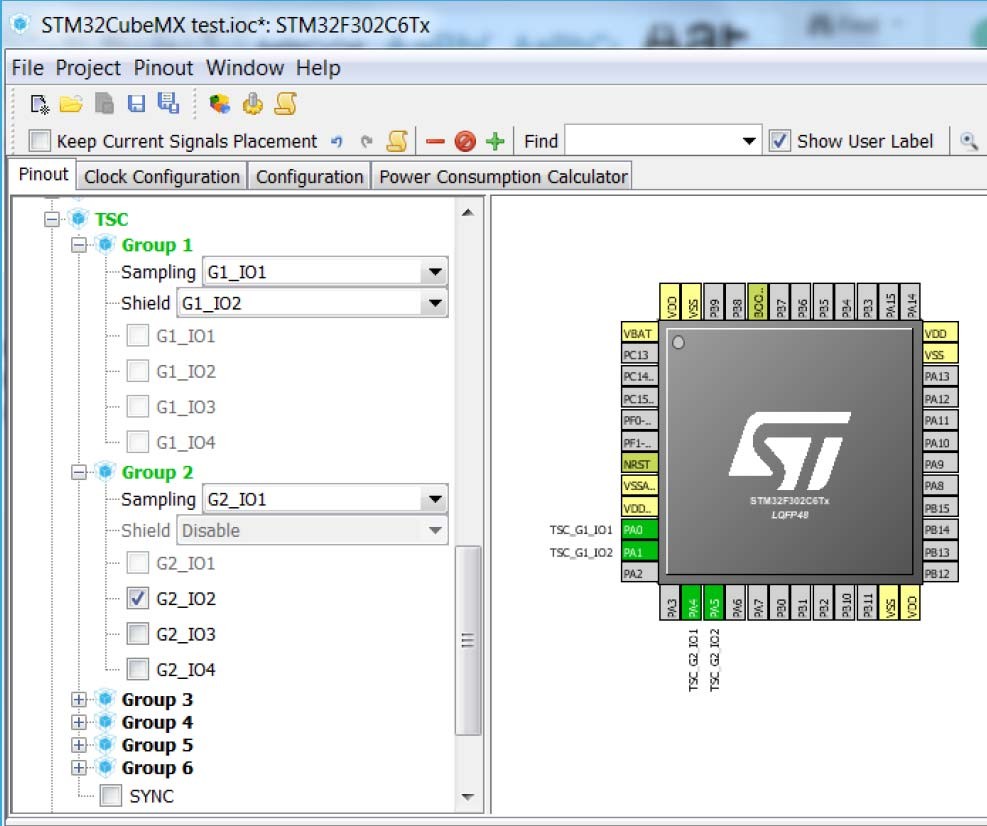Open Group 1 Shield dropdown G1_IO2
The width and height of the screenshot is (987, 826).
coord(312,303)
